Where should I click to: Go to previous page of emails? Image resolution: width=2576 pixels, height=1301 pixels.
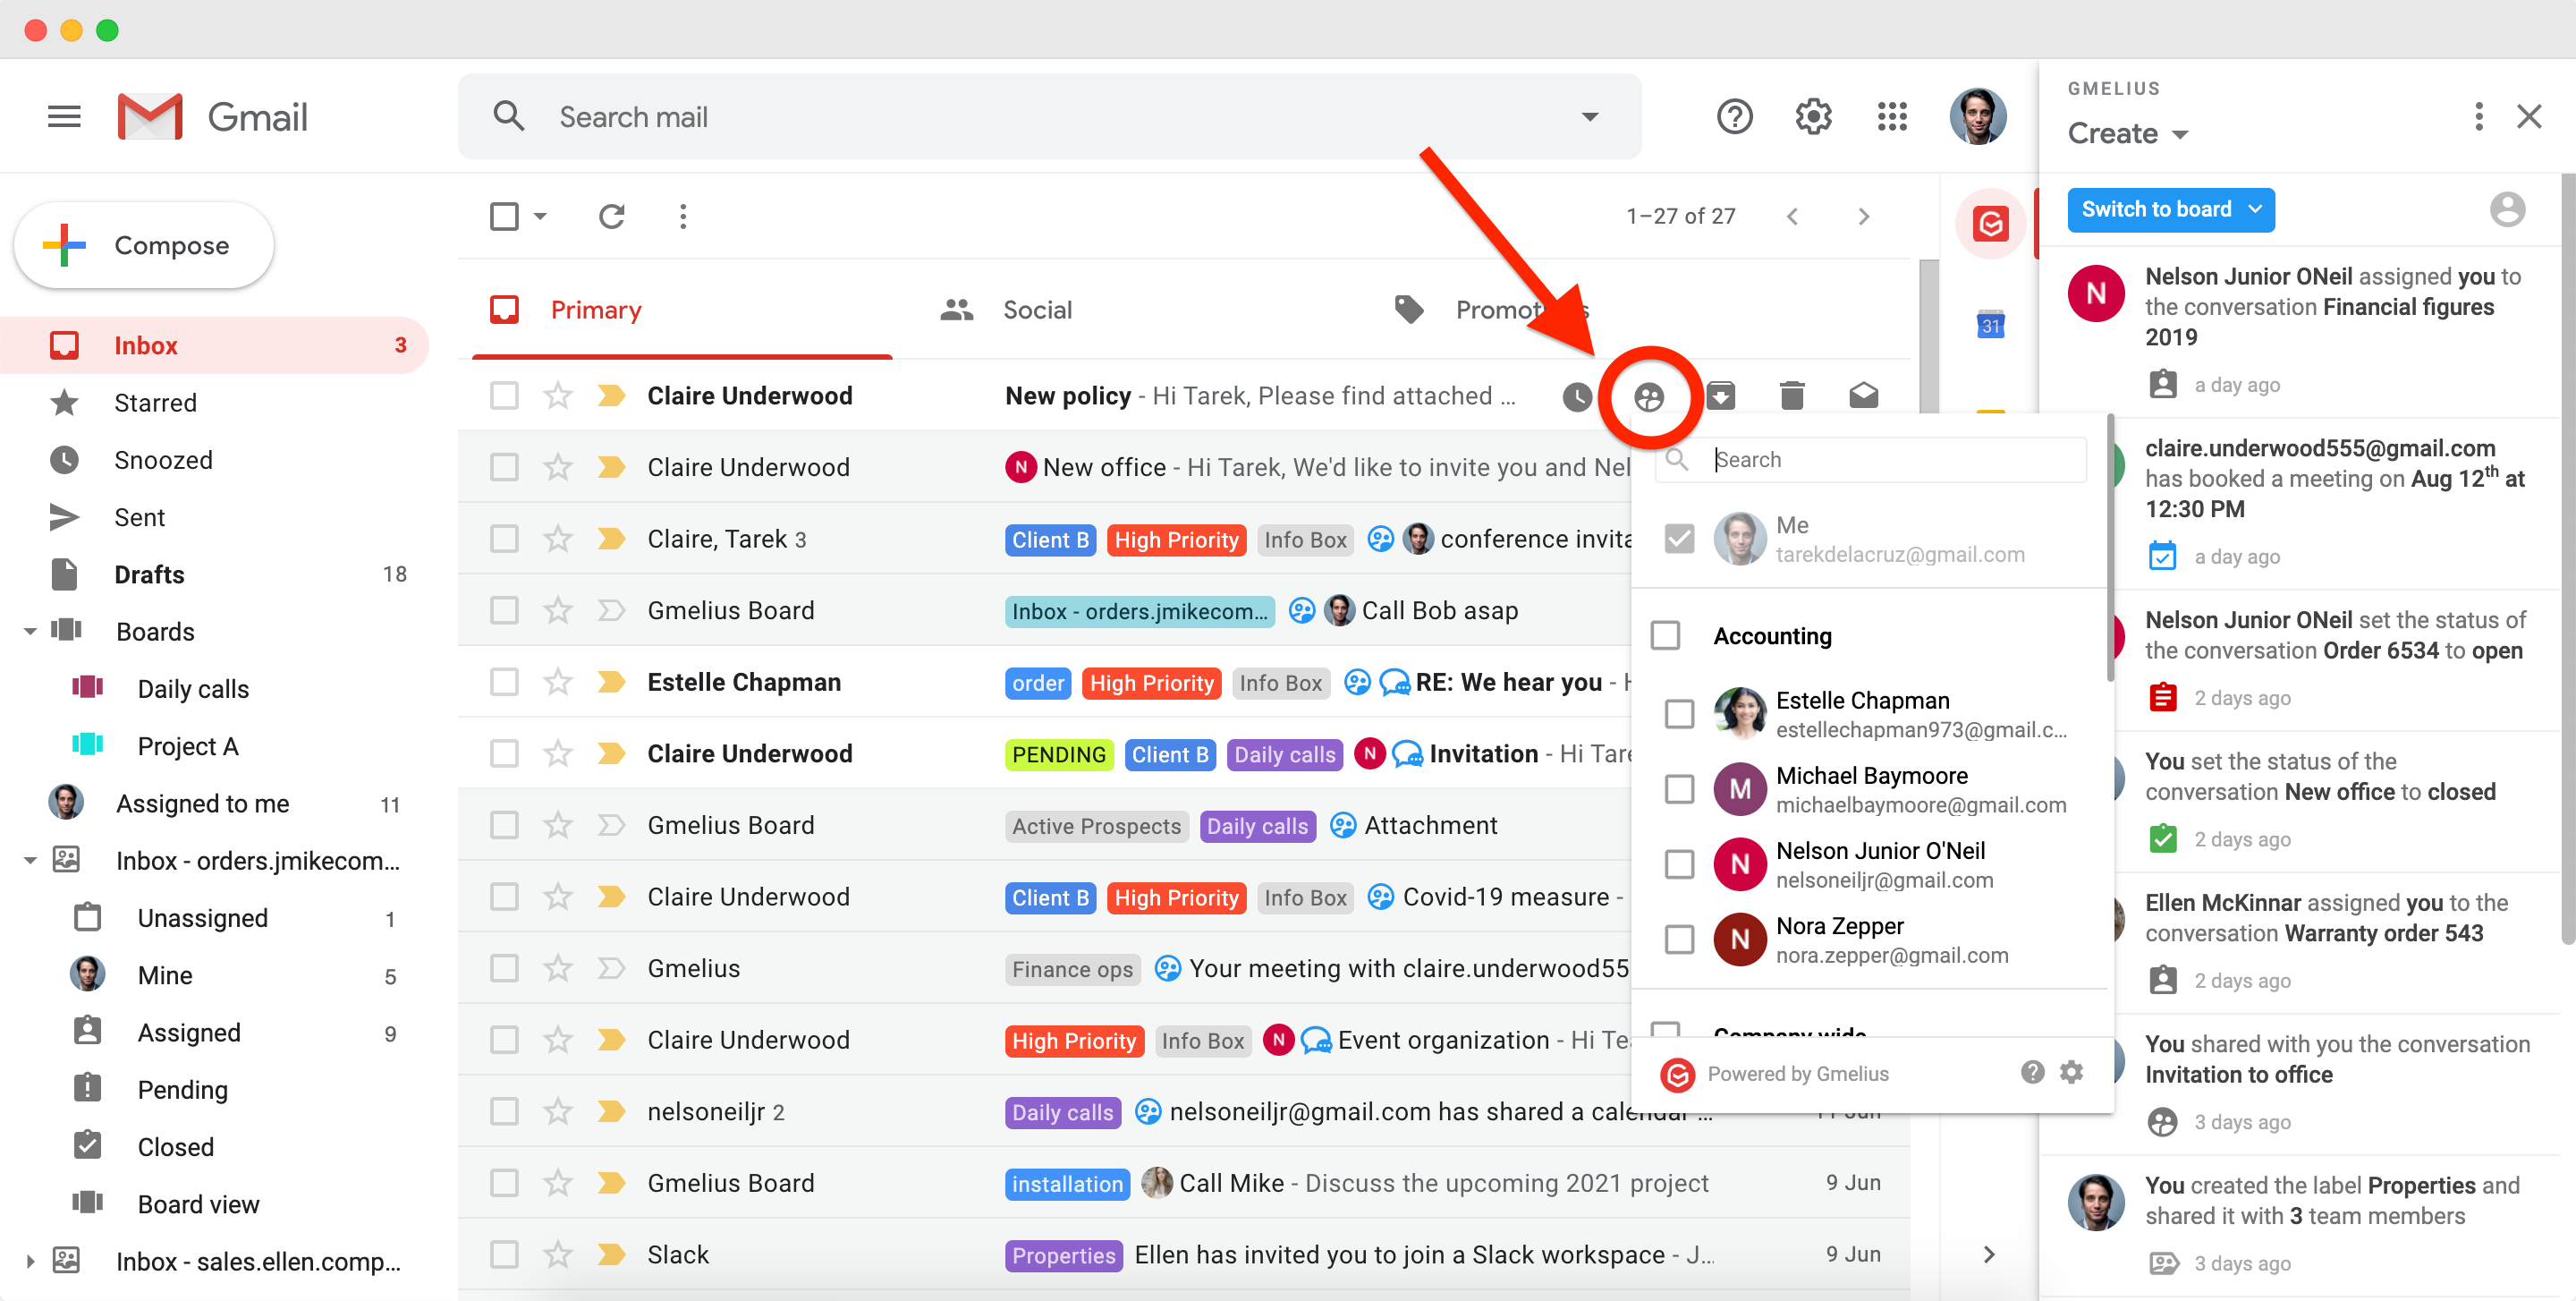[x=1792, y=216]
